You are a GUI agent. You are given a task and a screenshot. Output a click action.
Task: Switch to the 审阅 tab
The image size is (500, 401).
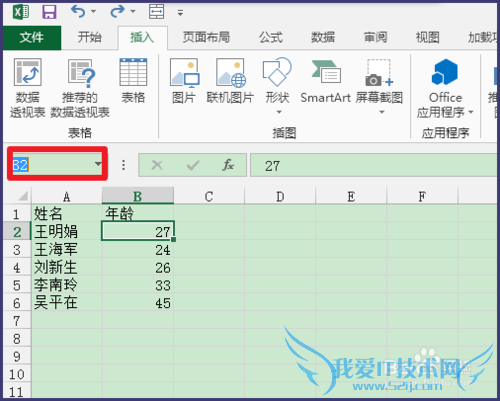pos(375,37)
